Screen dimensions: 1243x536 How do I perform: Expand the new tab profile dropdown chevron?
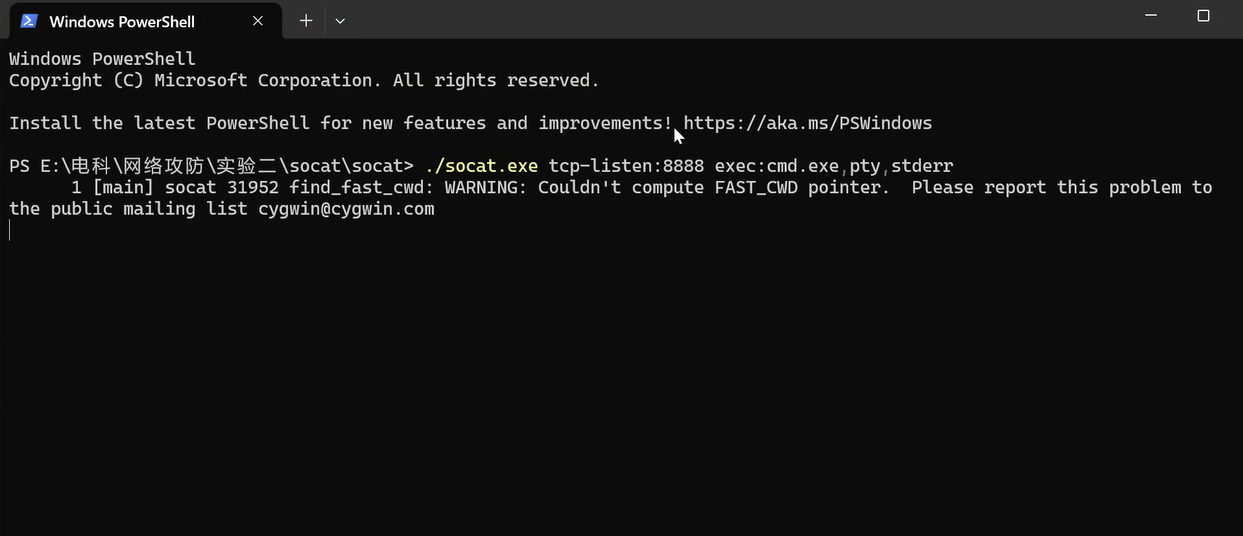coord(340,21)
